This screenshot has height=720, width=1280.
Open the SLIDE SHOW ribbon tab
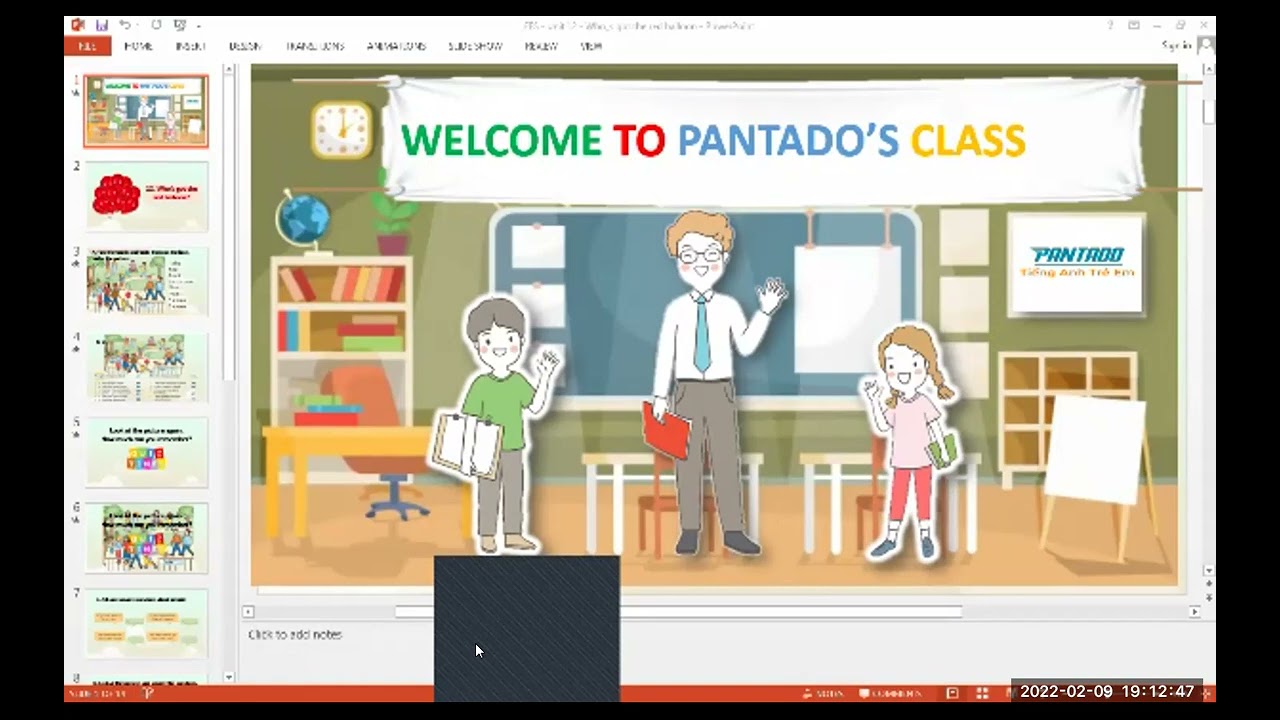(x=475, y=46)
